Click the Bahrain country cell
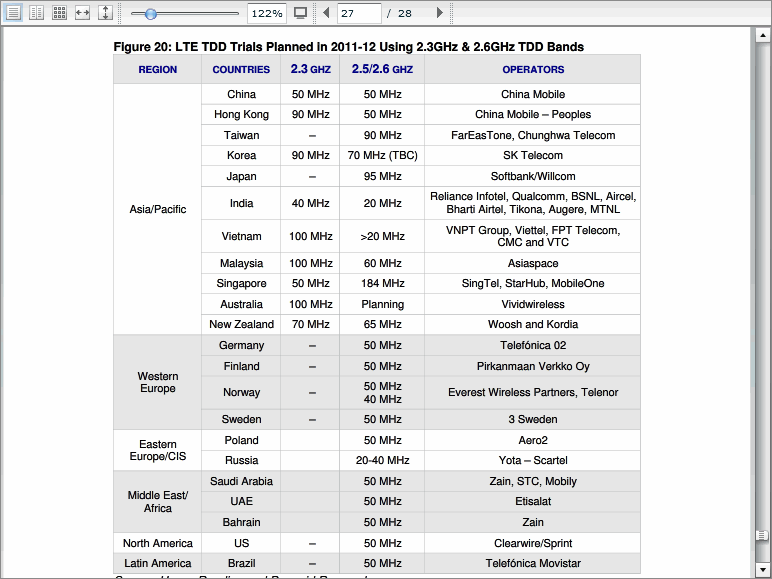Viewport: 772px width, 579px height. pyautogui.click(x=241, y=522)
